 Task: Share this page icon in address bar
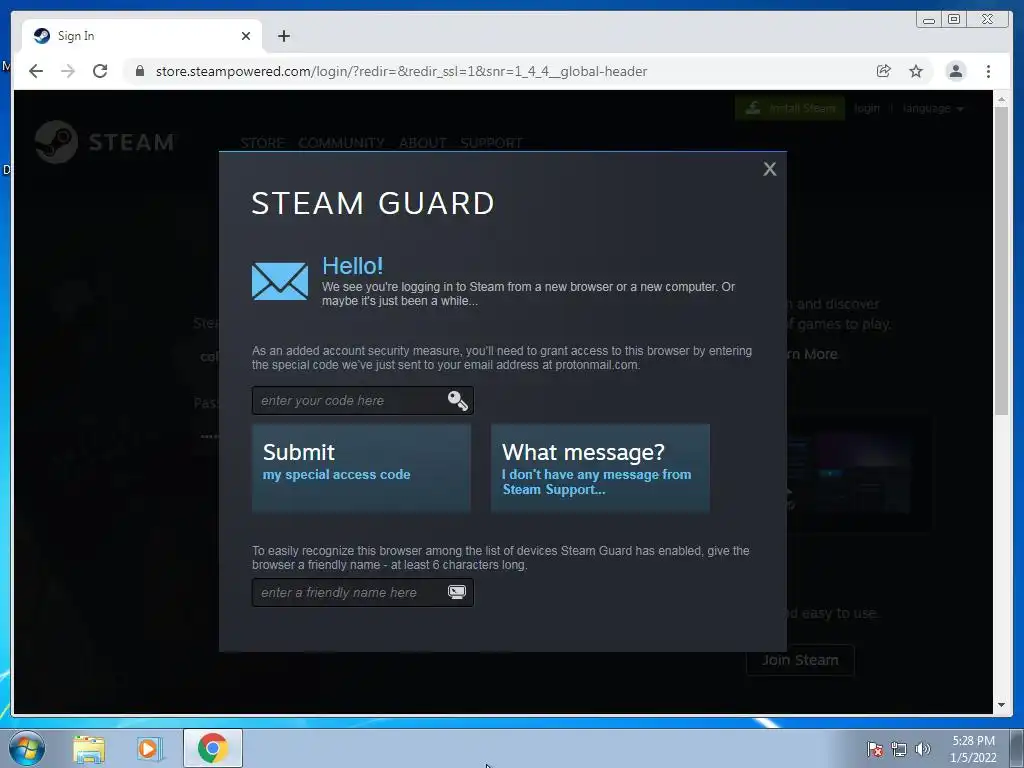coord(883,71)
